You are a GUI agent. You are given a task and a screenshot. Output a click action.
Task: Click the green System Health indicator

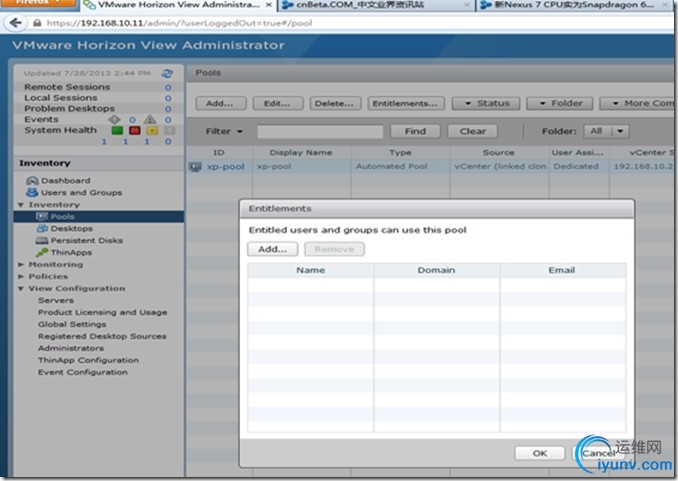(117, 130)
